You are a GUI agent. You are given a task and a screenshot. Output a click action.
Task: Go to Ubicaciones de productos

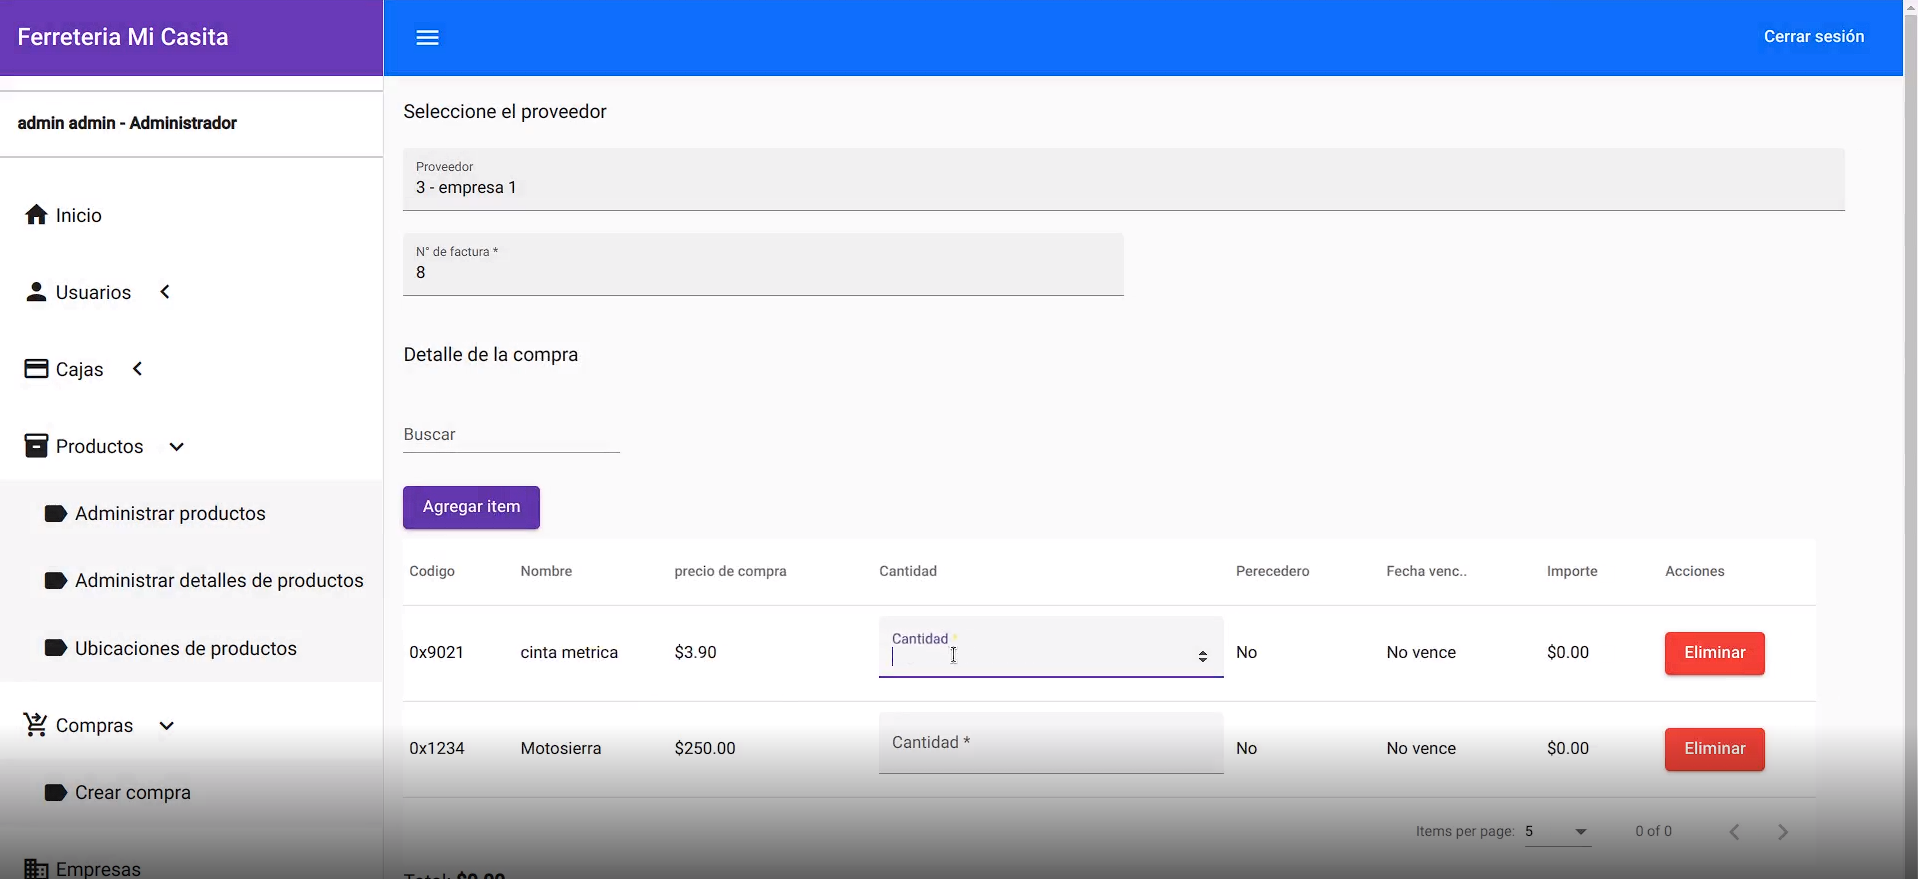(185, 649)
